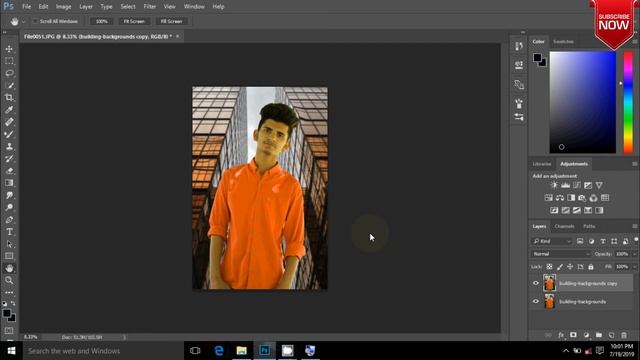
Task: Select the Quick Selection tool
Action: click(x=9, y=86)
